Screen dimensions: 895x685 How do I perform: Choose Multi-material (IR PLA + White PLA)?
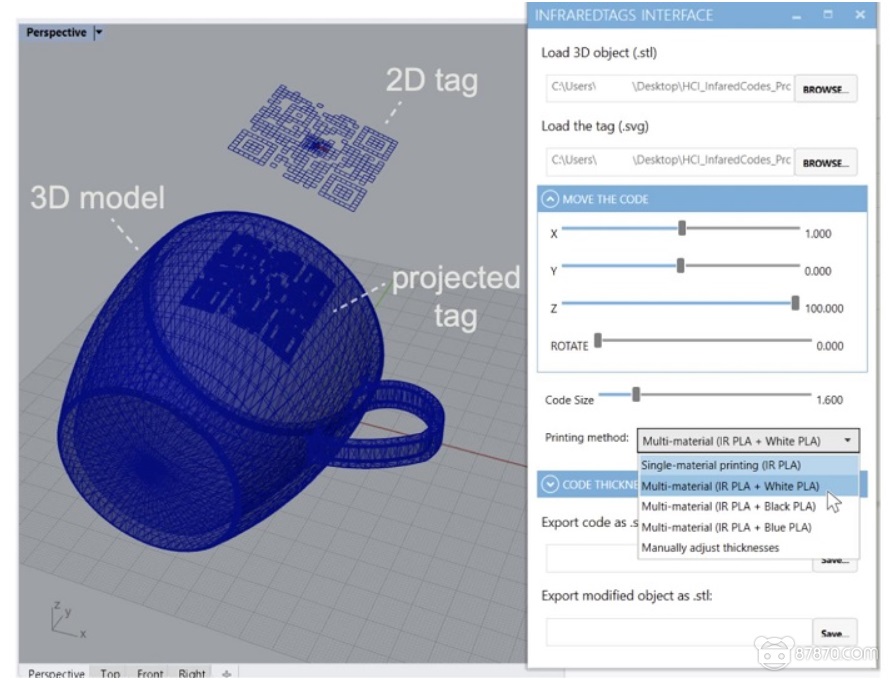point(730,486)
